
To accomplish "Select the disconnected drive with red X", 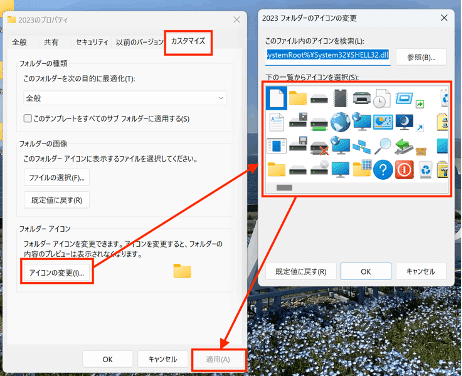I will (319, 148).
